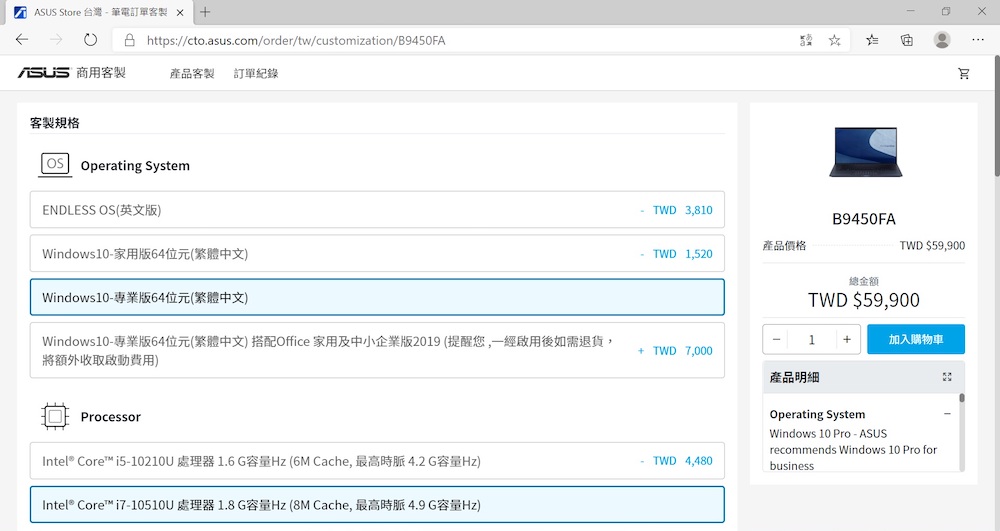Open a new browser tab

pos(205,12)
